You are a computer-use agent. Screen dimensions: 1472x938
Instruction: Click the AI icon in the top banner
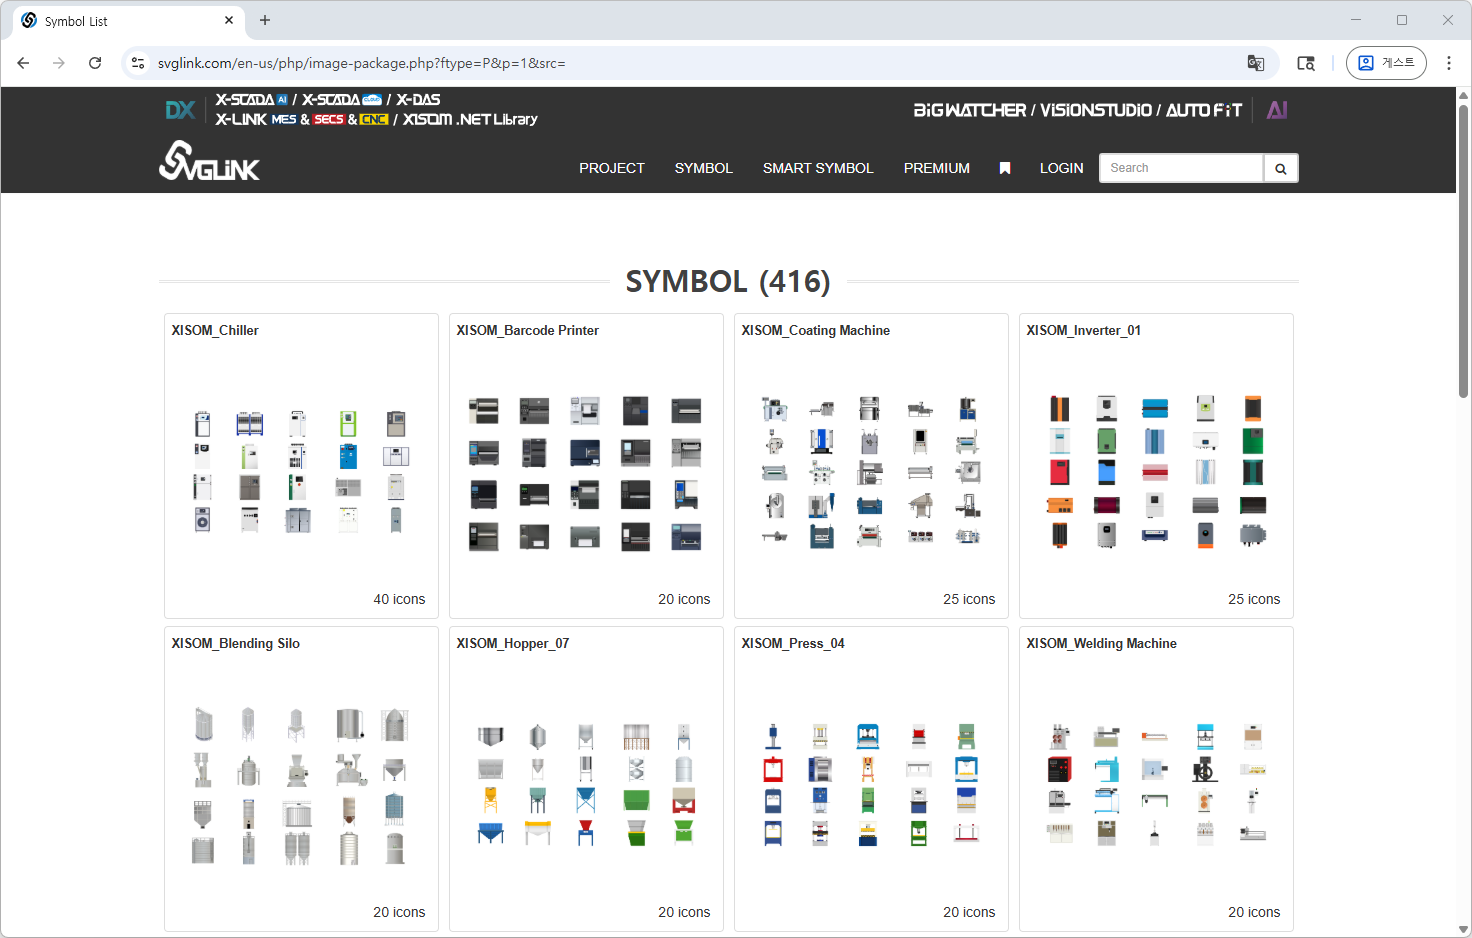point(1277,110)
